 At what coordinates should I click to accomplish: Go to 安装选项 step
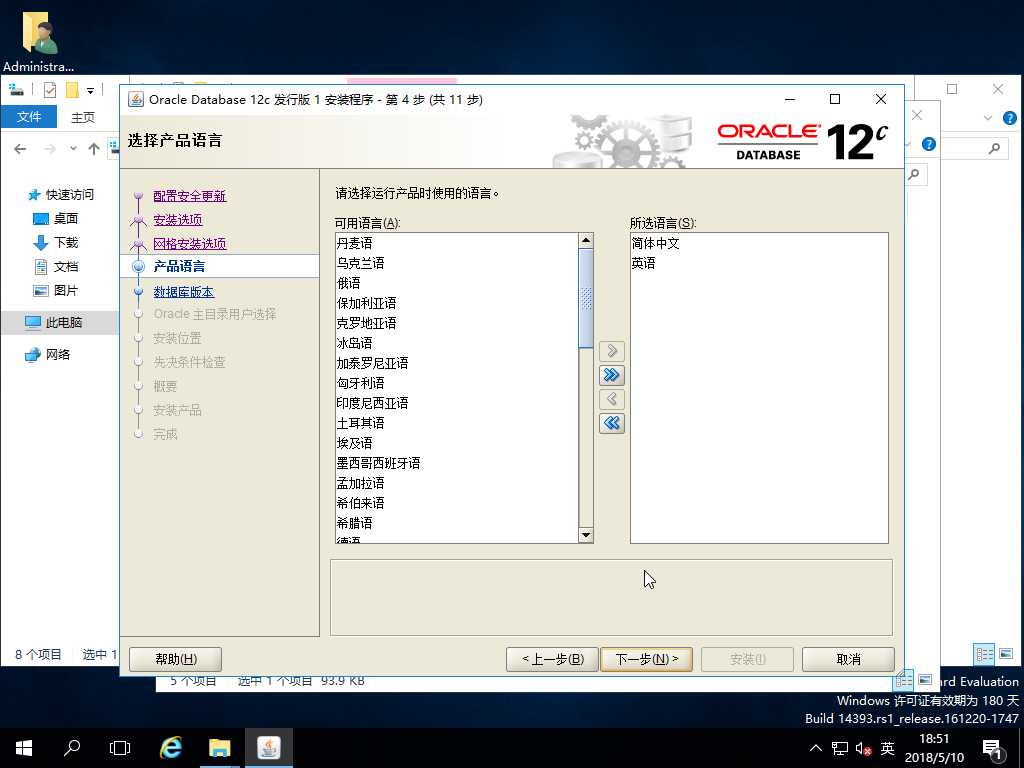click(x=178, y=220)
